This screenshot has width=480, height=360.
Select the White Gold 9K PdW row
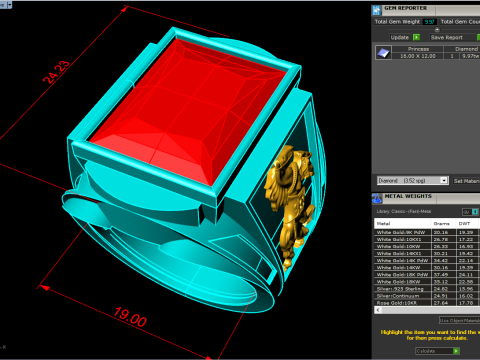[427, 232]
